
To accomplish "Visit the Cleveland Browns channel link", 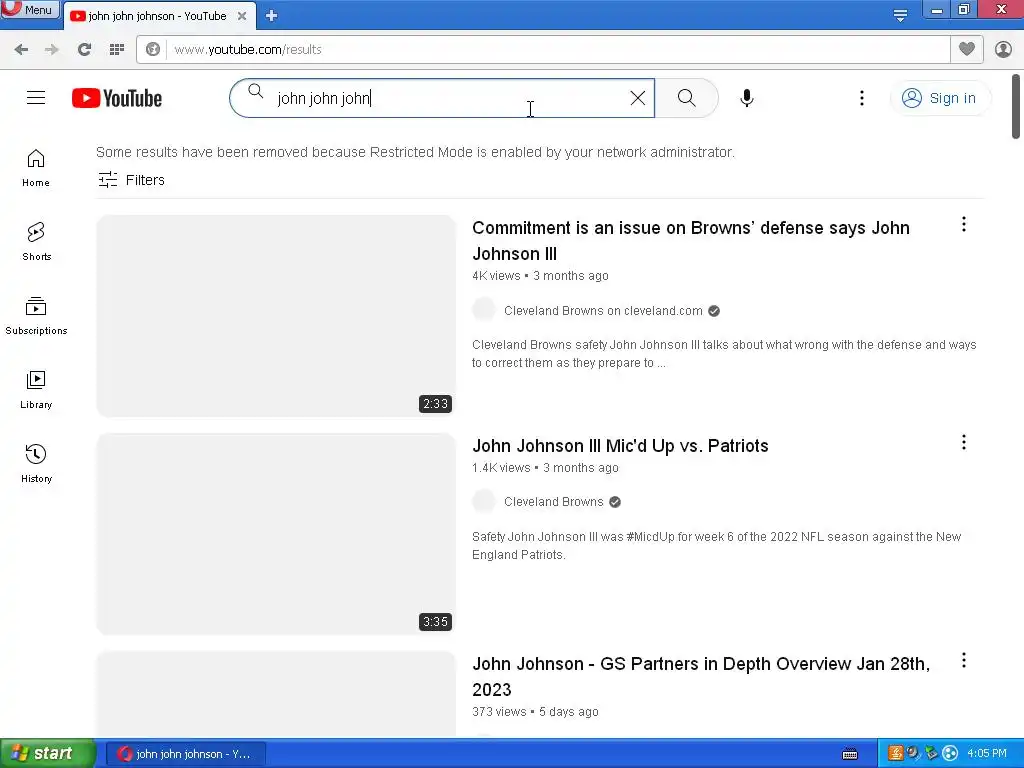I will [553, 502].
